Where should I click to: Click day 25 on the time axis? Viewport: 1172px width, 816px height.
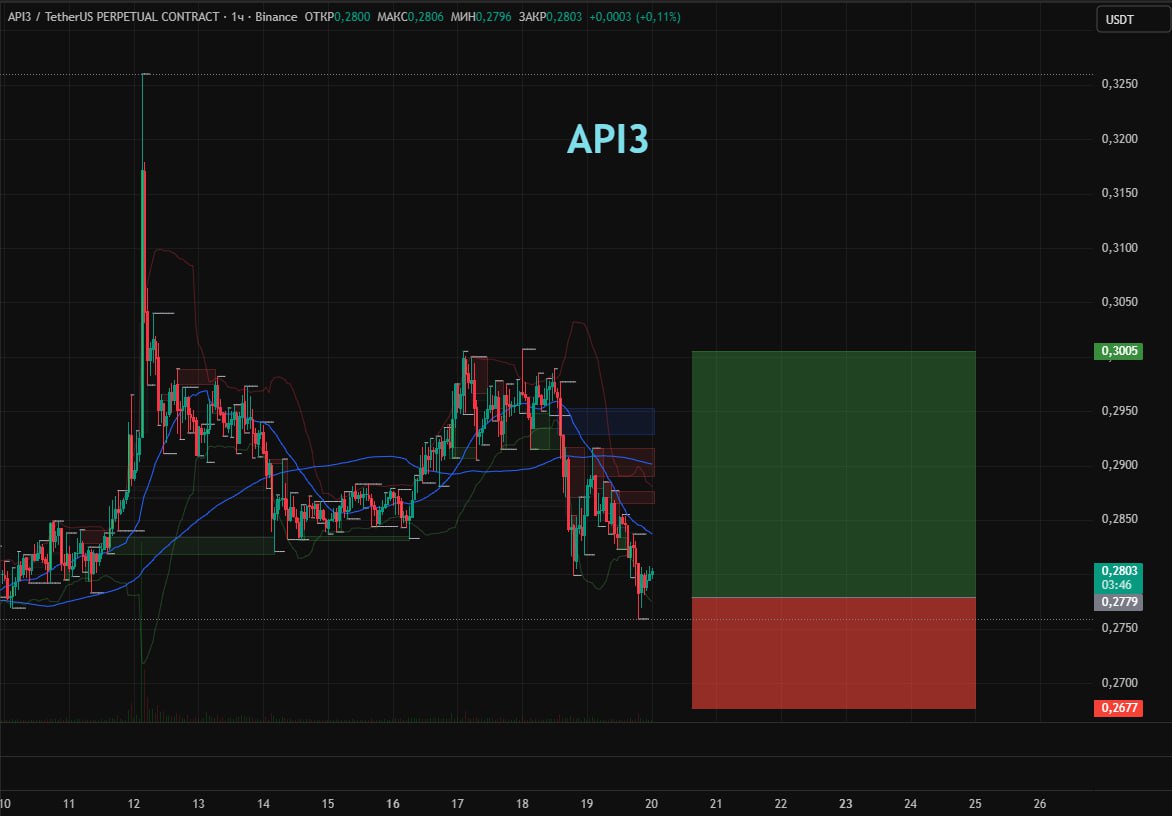click(x=975, y=804)
